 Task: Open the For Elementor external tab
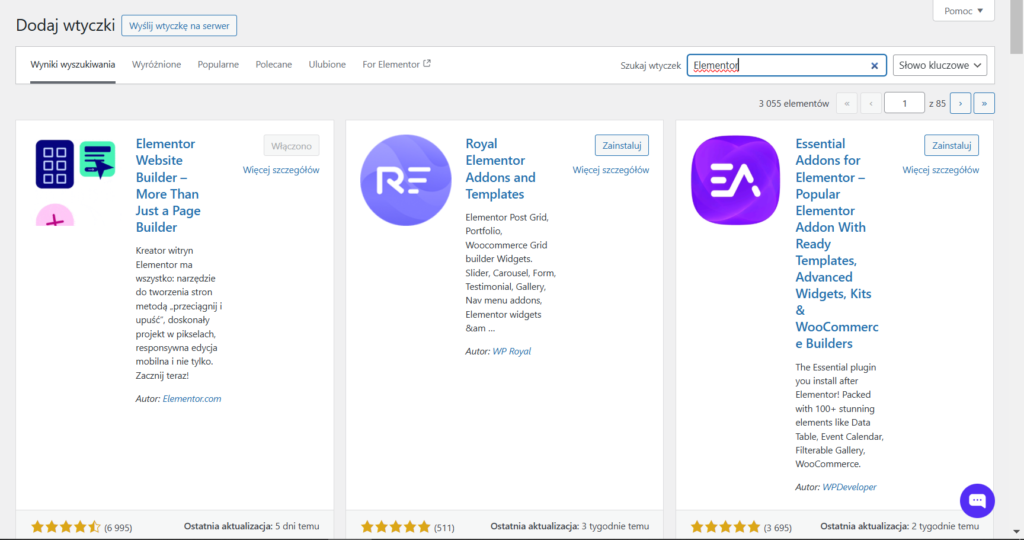(396, 65)
